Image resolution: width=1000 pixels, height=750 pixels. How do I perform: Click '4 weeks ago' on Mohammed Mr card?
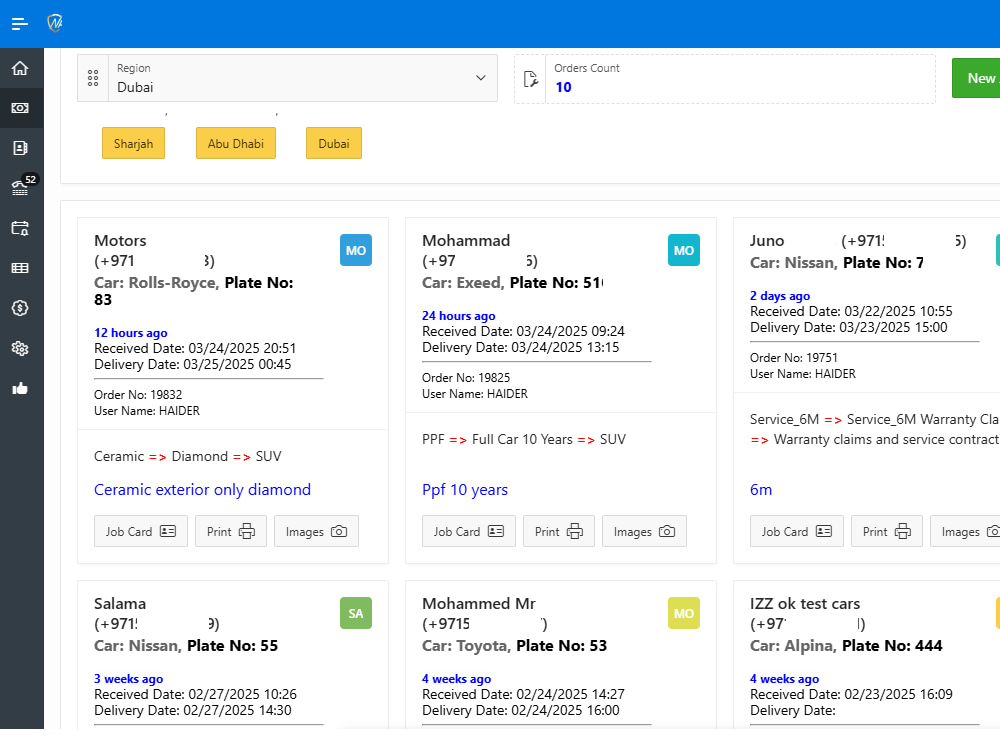(457, 679)
